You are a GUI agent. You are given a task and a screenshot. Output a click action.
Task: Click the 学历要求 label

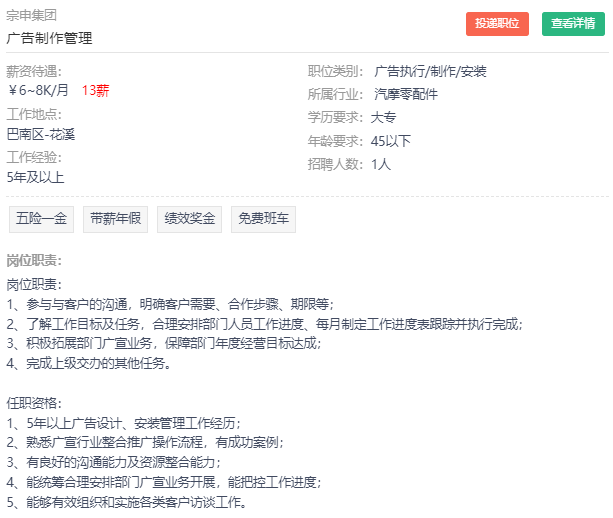(335, 118)
